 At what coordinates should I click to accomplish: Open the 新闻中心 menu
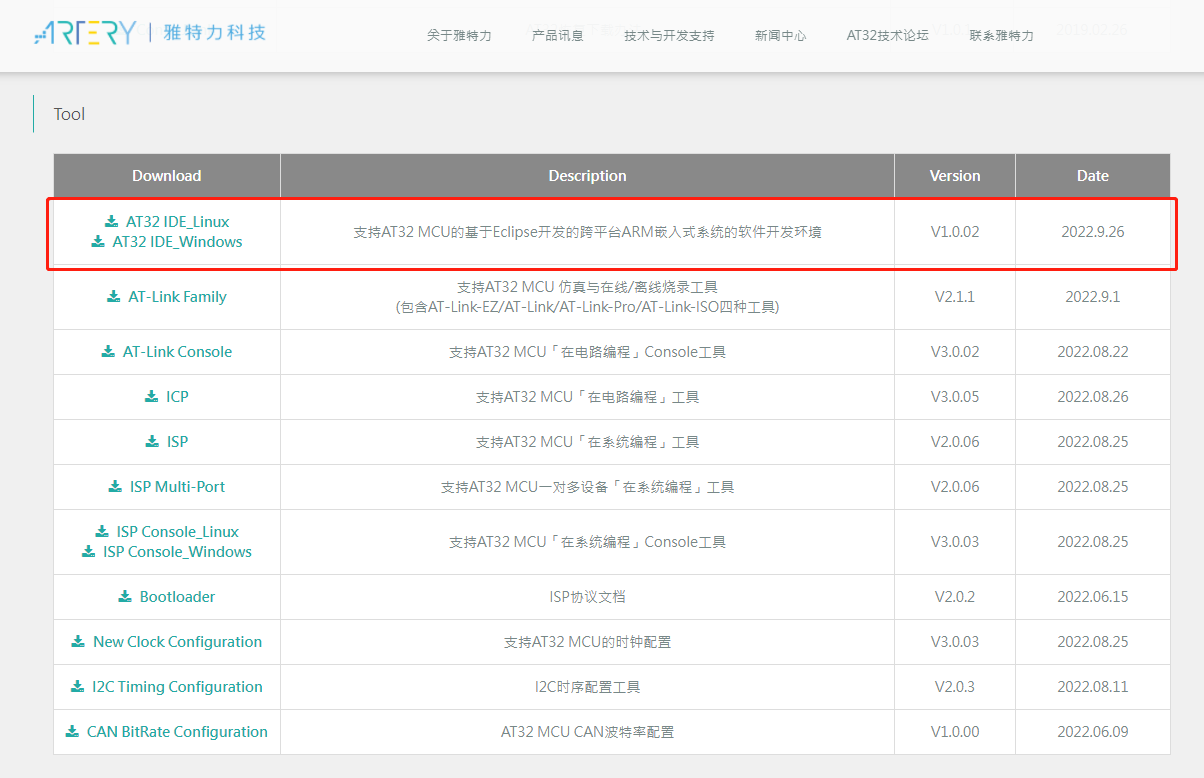click(781, 35)
